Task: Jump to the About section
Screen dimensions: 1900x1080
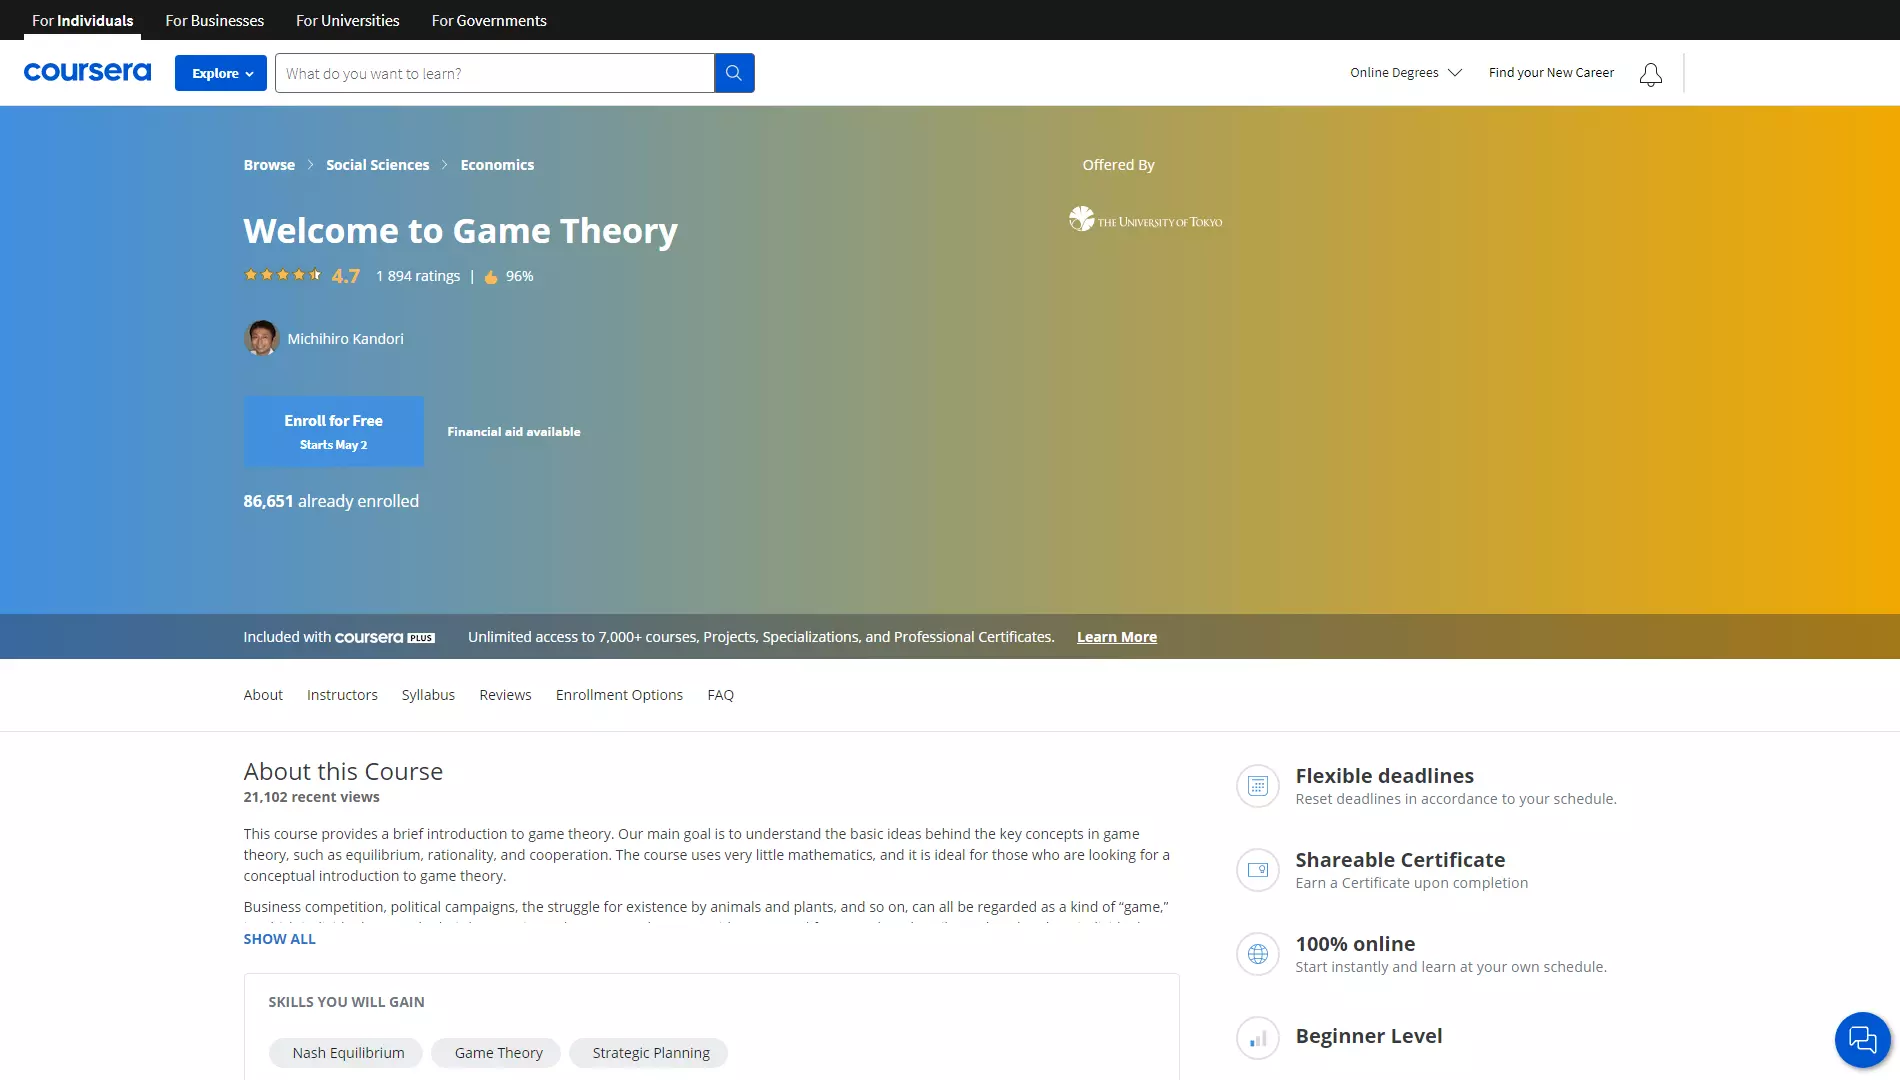Action: click(x=263, y=695)
